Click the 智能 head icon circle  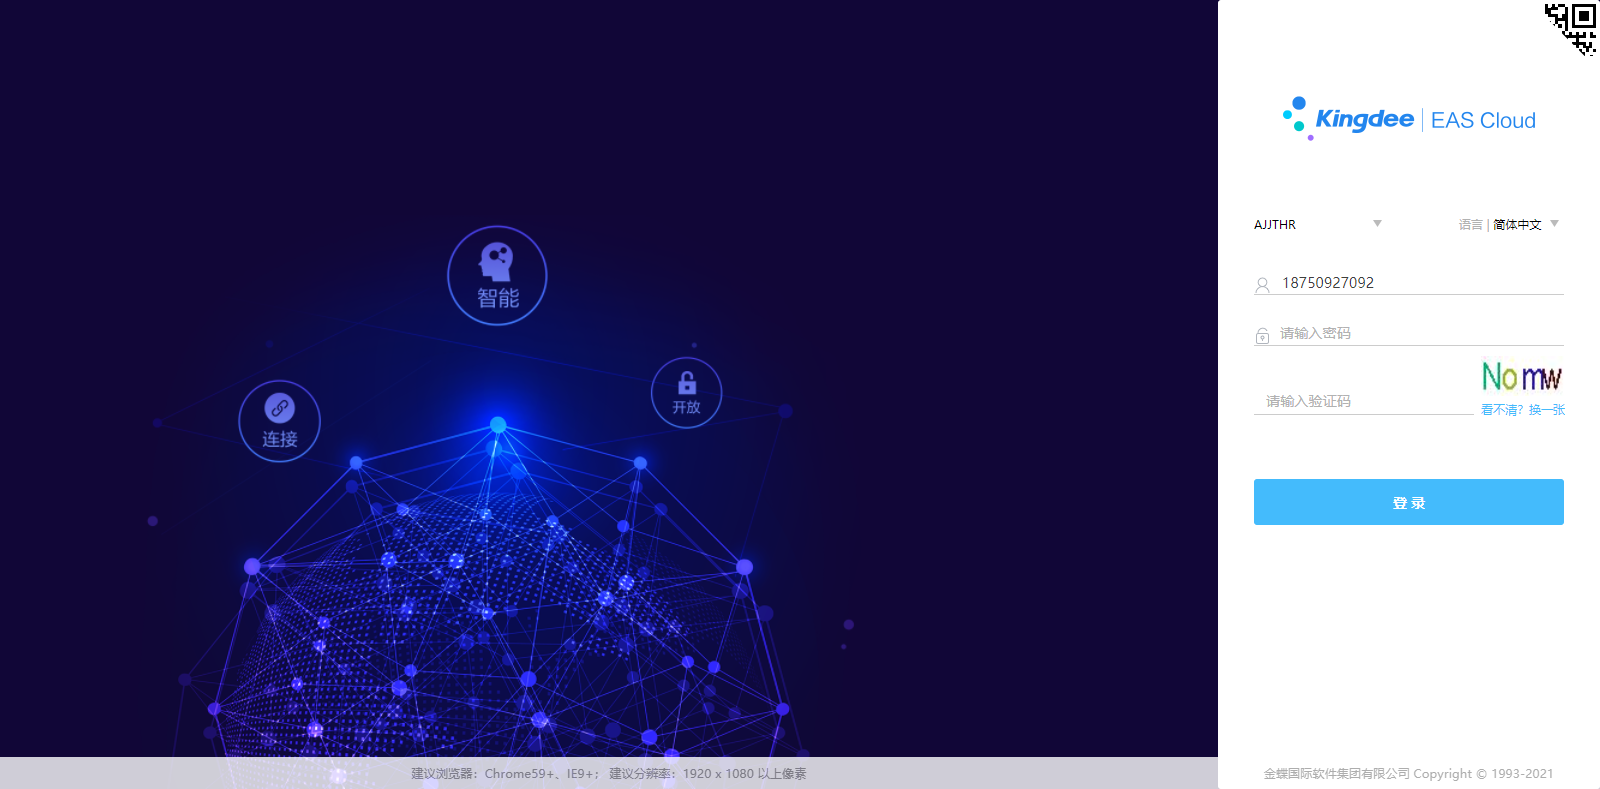pyautogui.click(x=497, y=276)
